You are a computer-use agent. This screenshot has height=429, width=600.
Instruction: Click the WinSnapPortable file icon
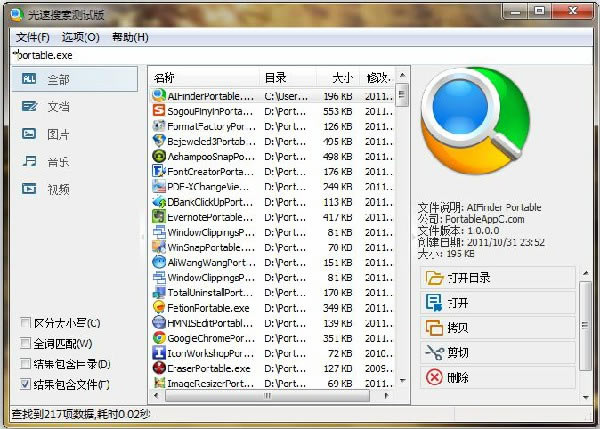coord(159,247)
